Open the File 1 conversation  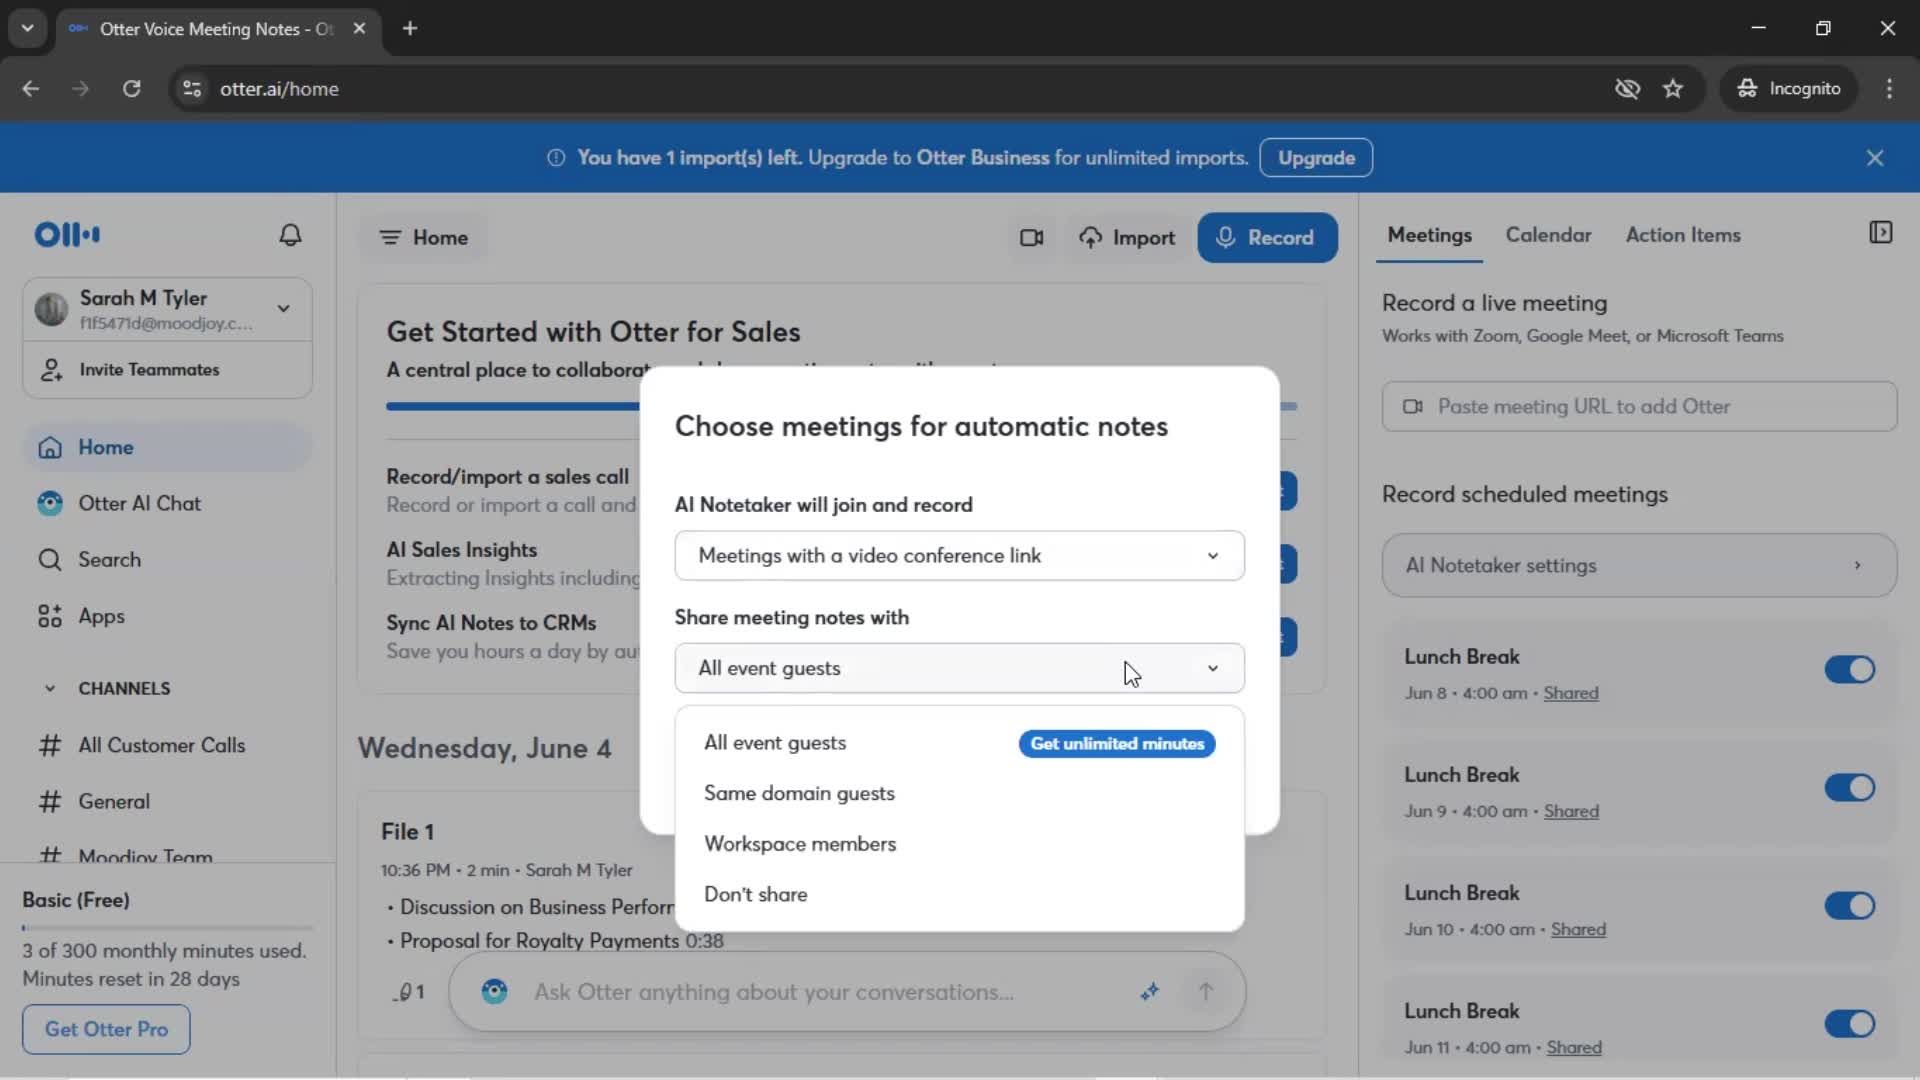tap(407, 832)
